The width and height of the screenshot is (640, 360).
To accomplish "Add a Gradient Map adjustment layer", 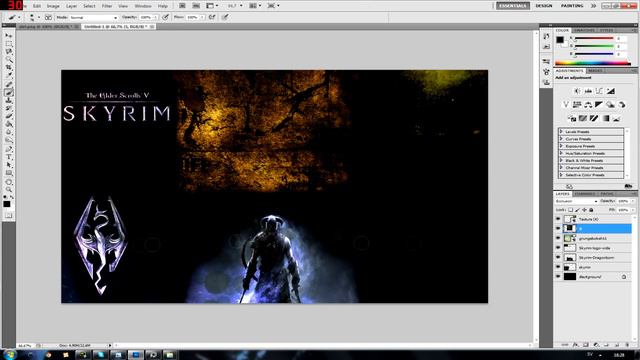I will 606,118.
